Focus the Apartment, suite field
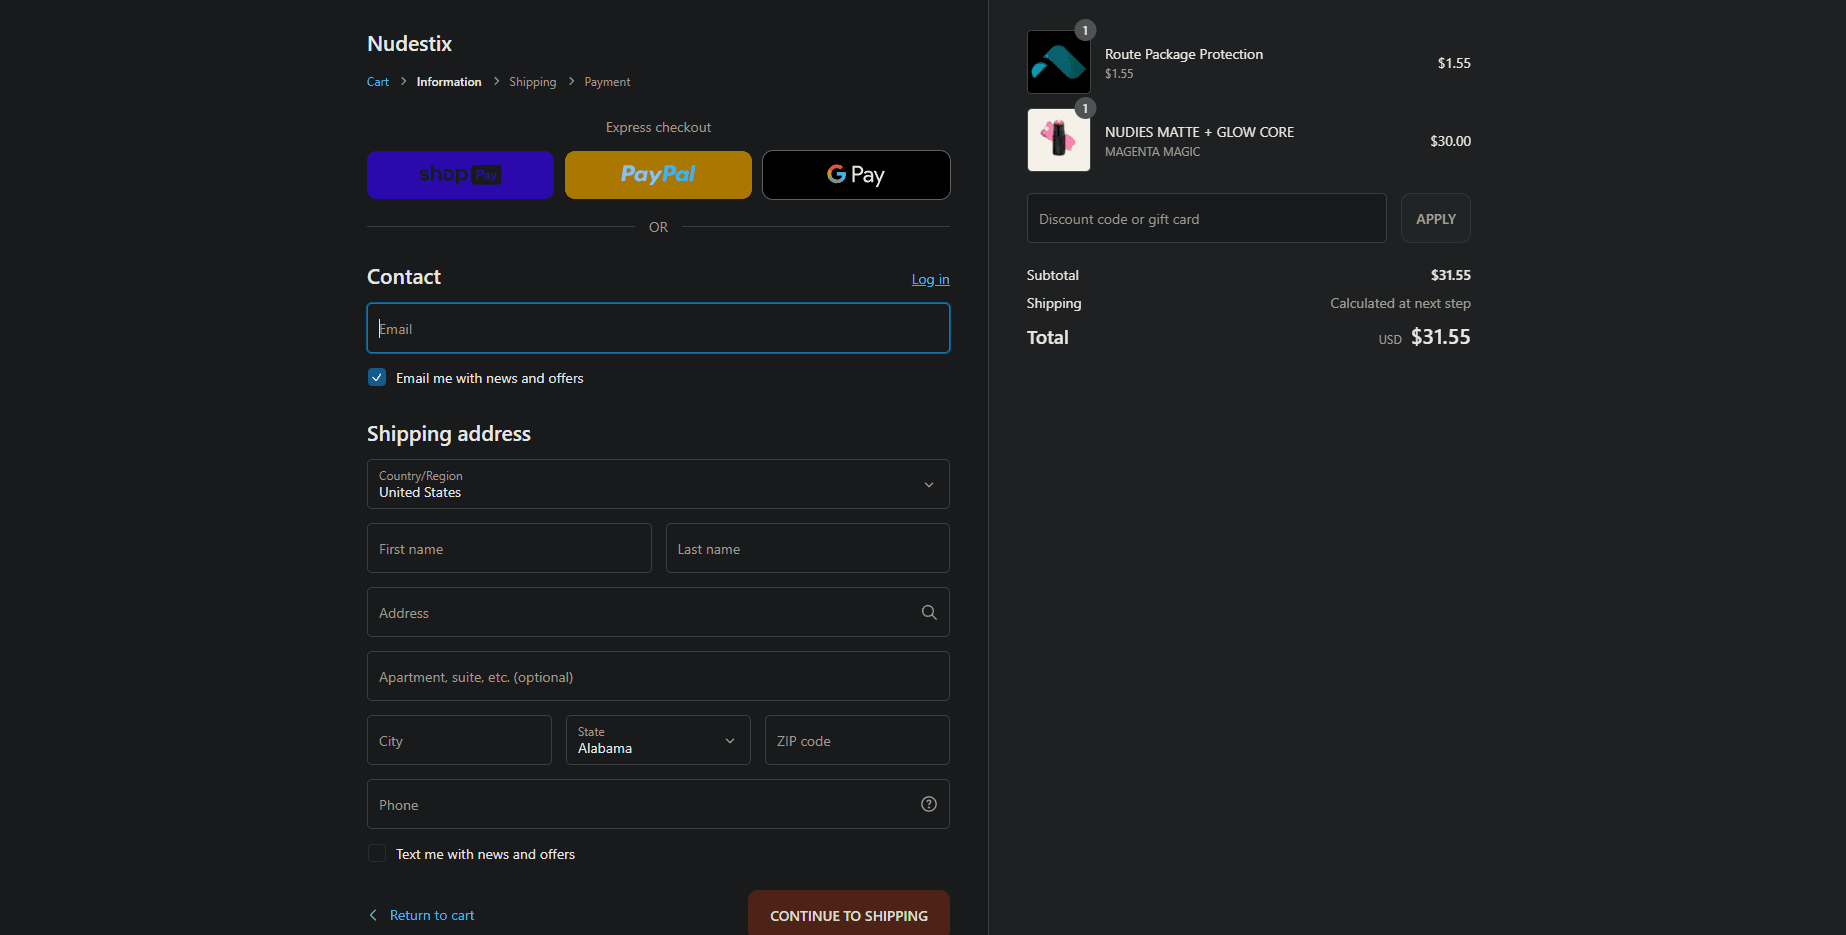Image resolution: width=1846 pixels, height=935 pixels. coord(658,676)
